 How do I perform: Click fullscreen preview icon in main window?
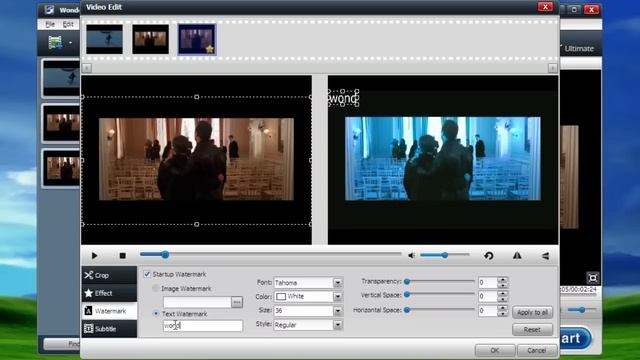click(593, 278)
